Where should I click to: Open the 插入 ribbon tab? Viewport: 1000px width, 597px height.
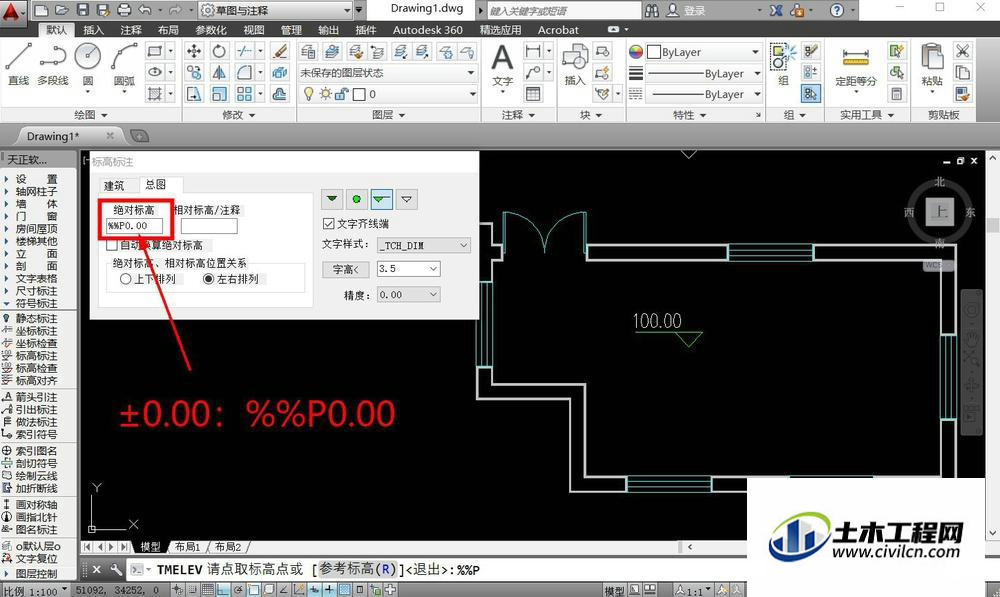click(x=93, y=30)
